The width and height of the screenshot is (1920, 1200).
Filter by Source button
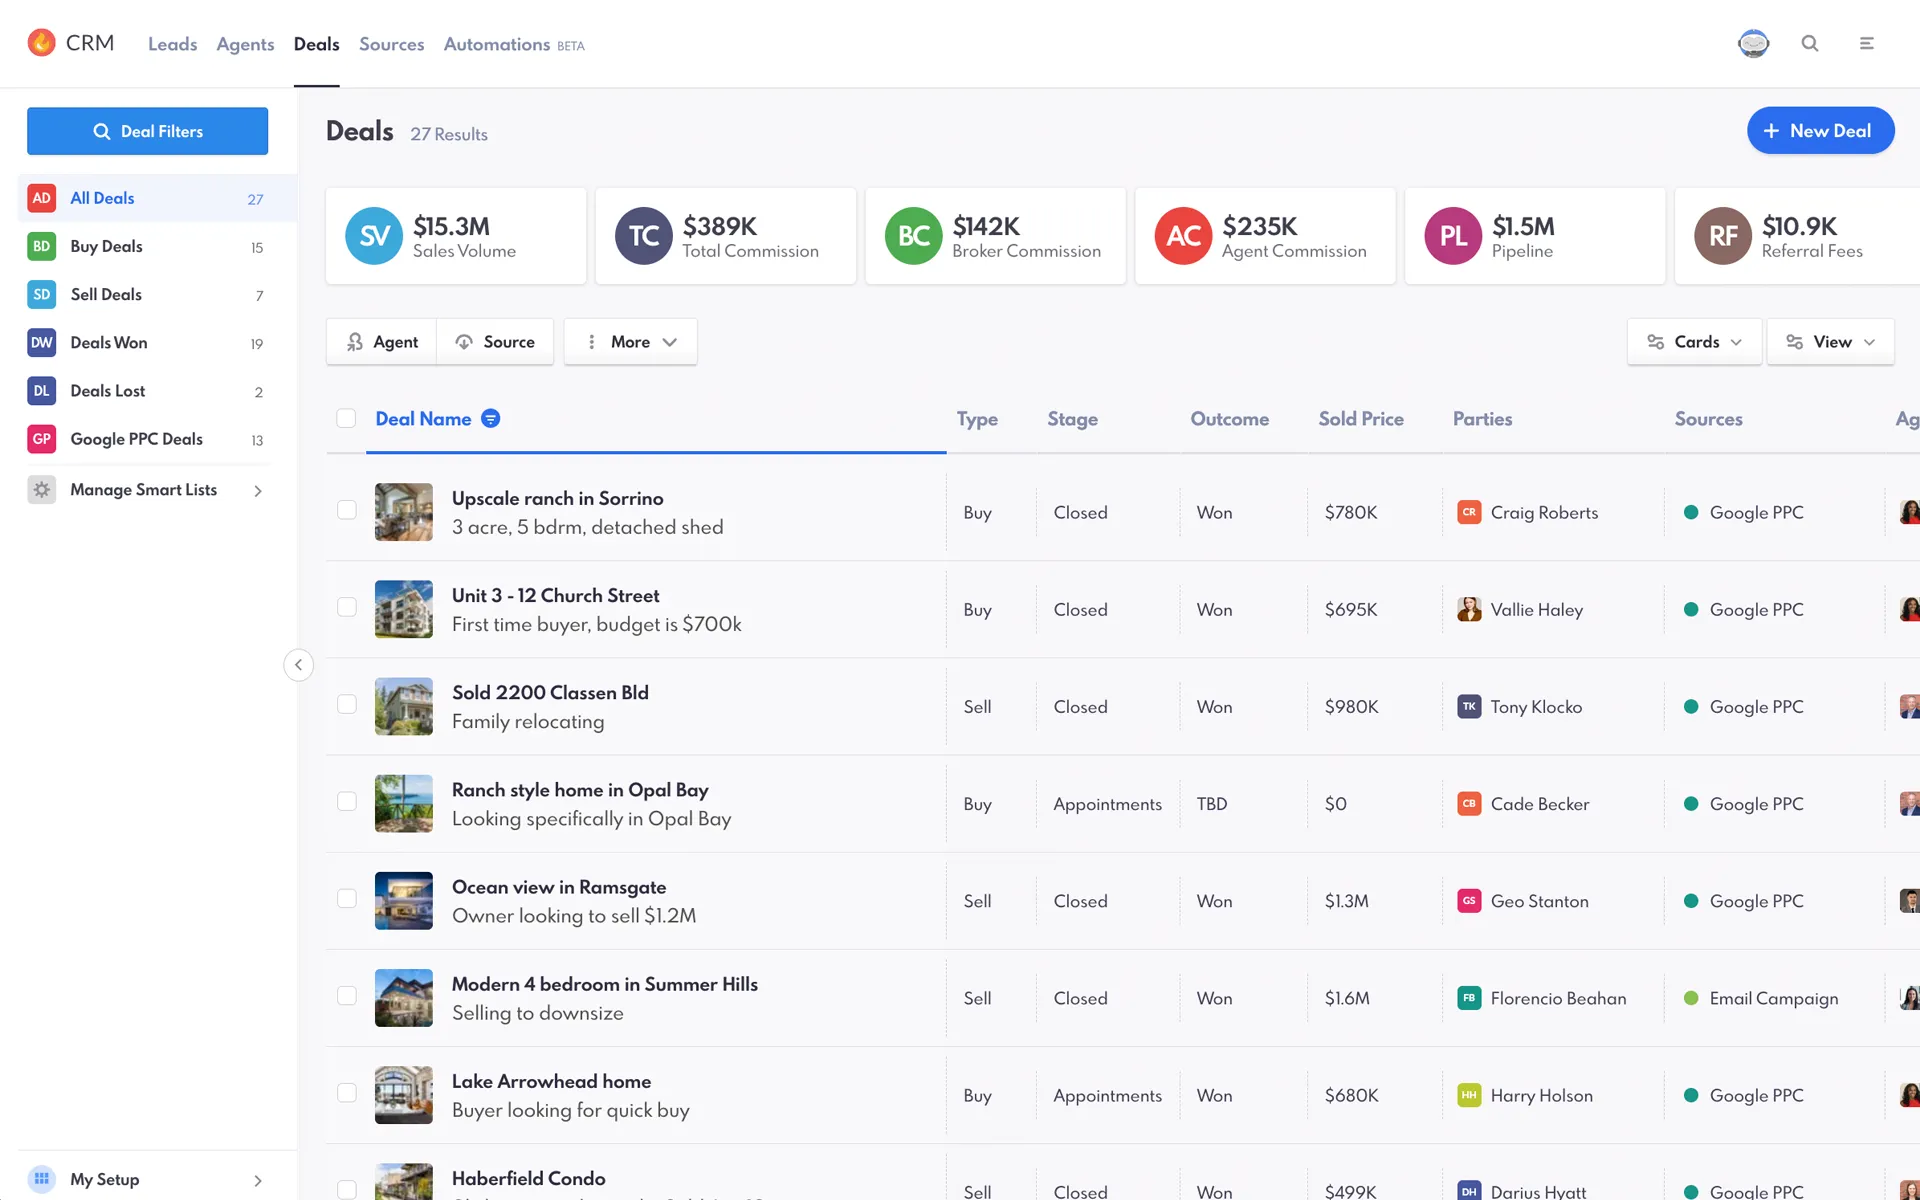[x=495, y=342]
